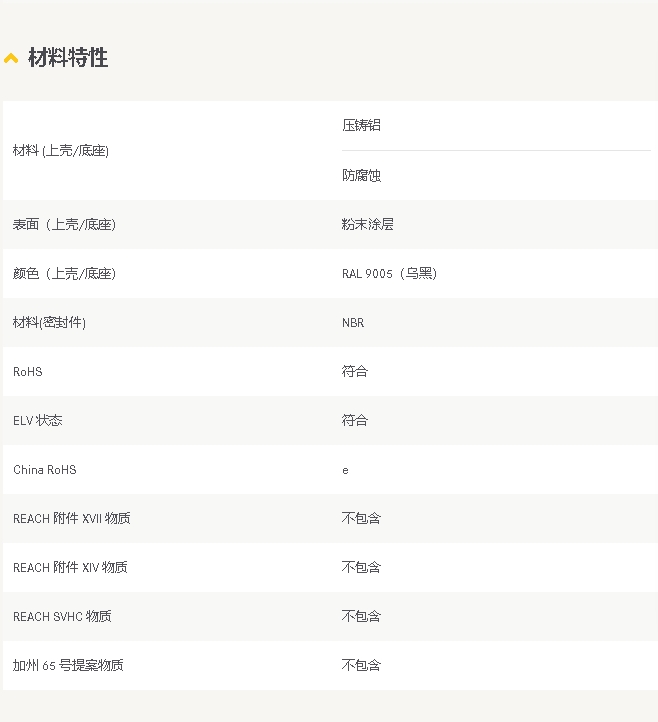The width and height of the screenshot is (658, 722).
Task: Click the ELV 状态 label
Action: click(x=38, y=420)
